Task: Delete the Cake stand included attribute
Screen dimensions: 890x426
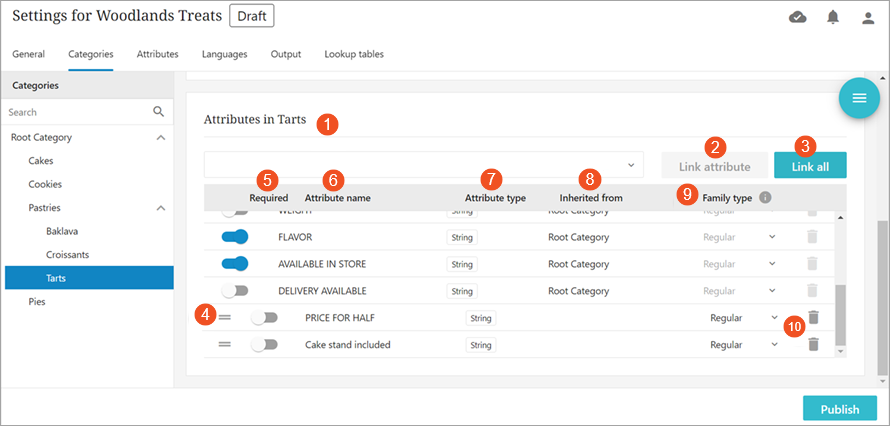Action: pyautogui.click(x=813, y=344)
